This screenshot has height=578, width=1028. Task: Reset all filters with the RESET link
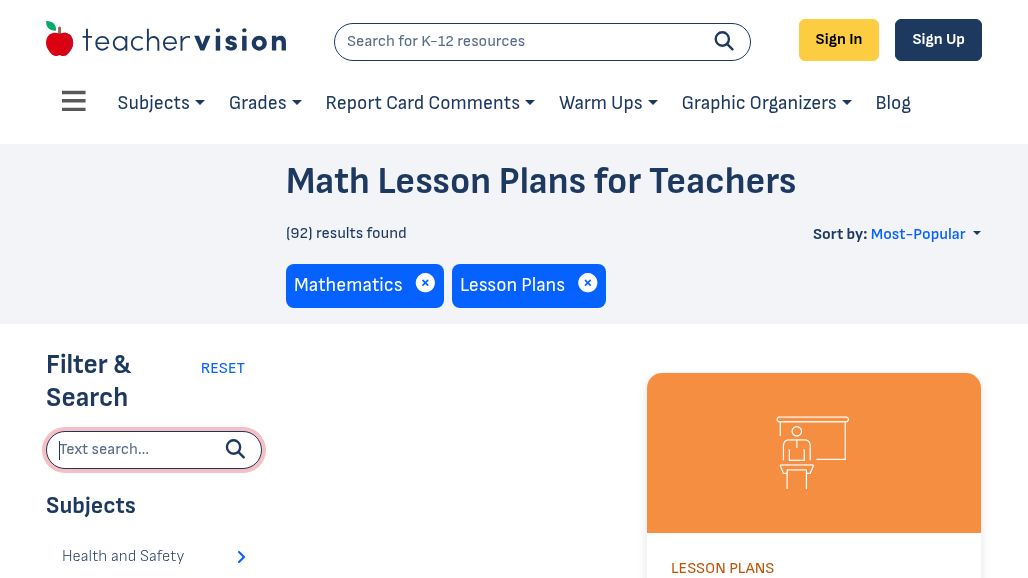pyautogui.click(x=222, y=368)
